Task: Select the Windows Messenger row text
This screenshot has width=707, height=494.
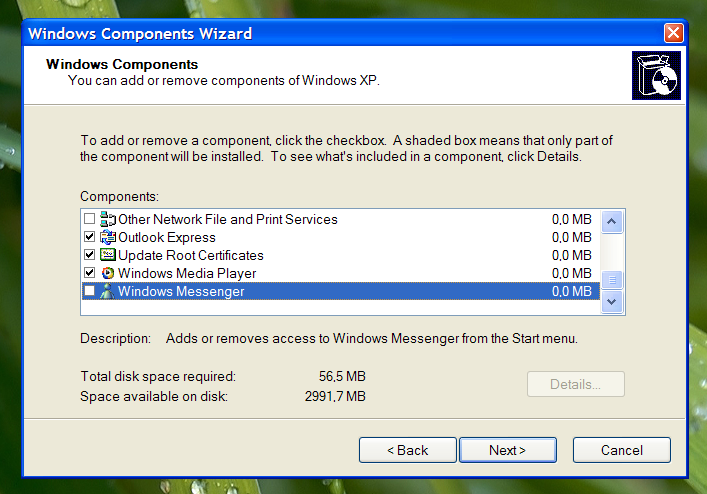Action: (181, 292)
